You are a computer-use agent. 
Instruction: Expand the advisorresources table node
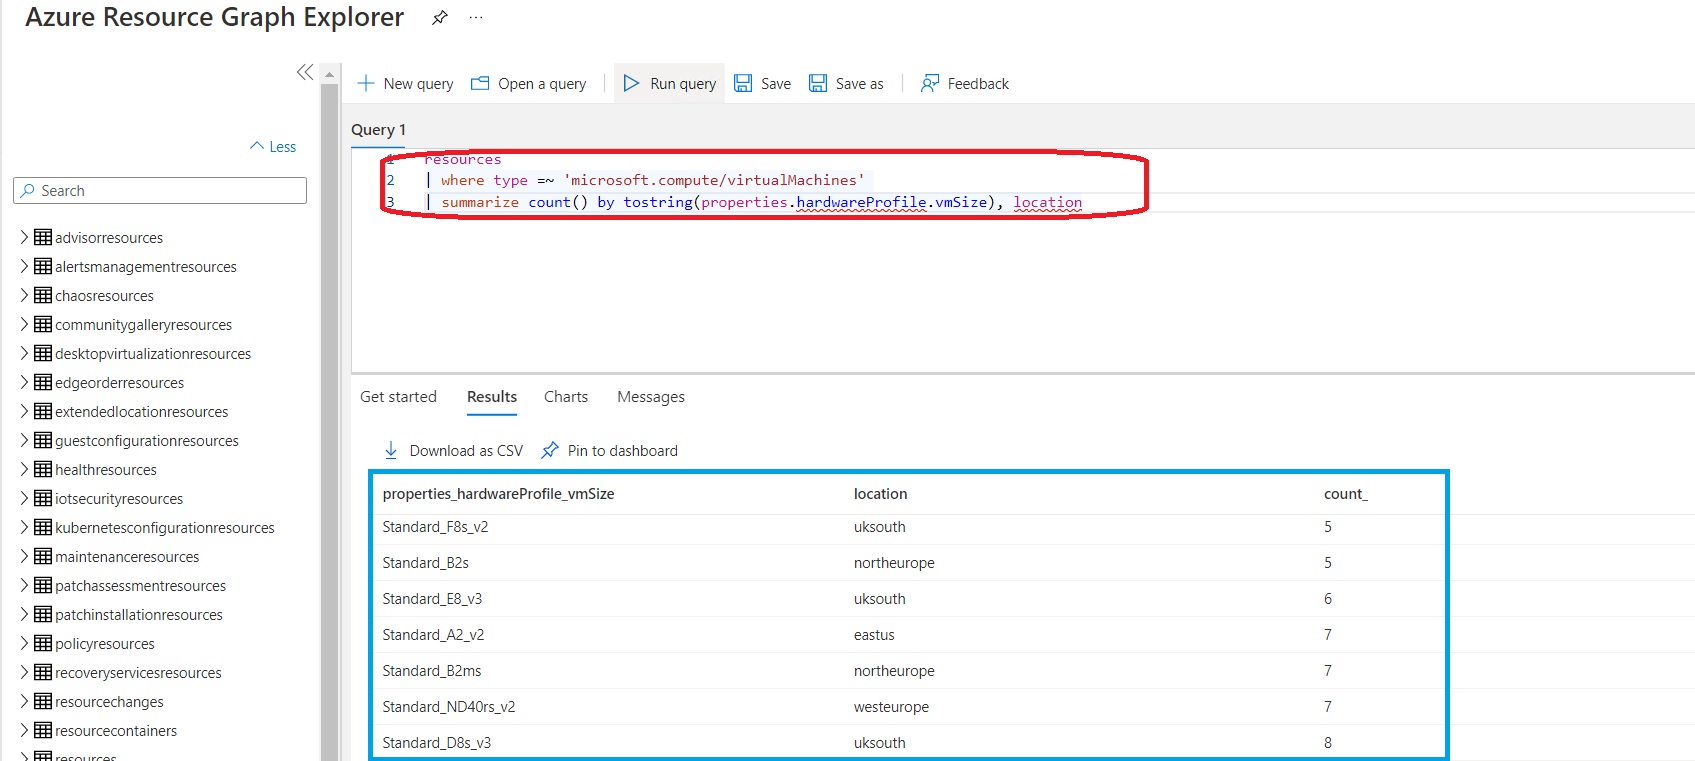(24, 237)
